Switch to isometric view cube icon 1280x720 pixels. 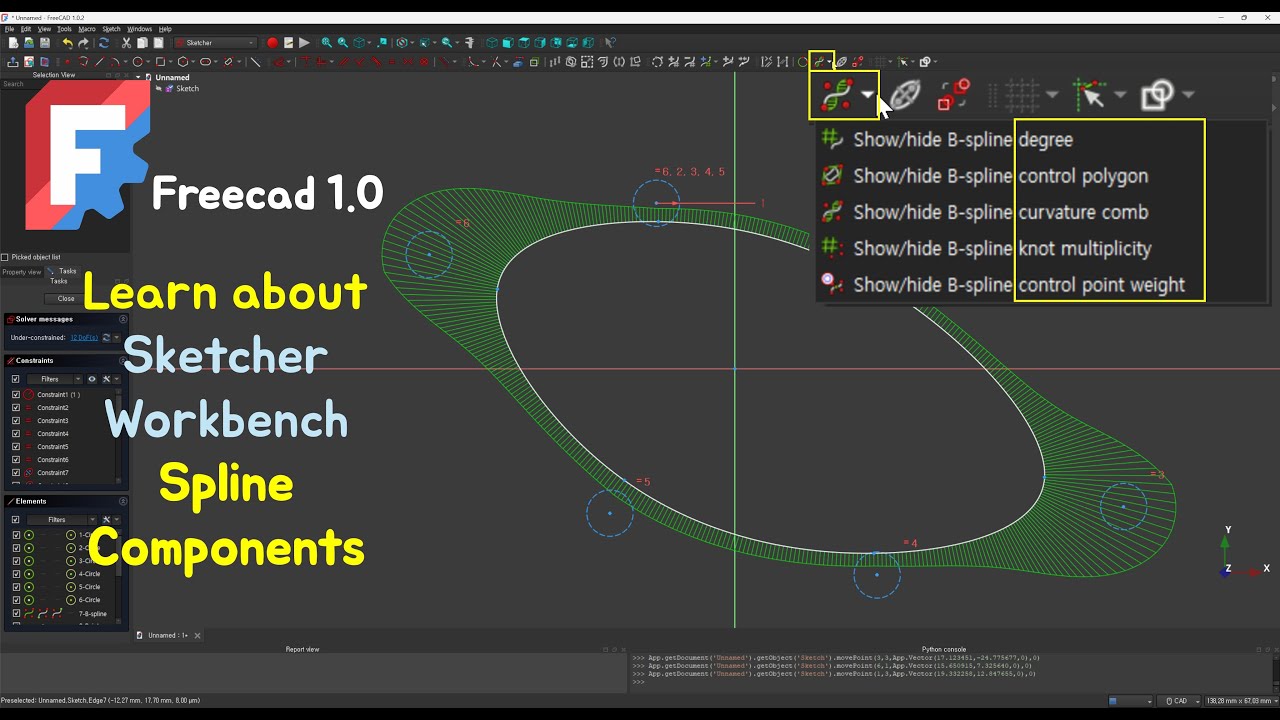click(491, 43)
